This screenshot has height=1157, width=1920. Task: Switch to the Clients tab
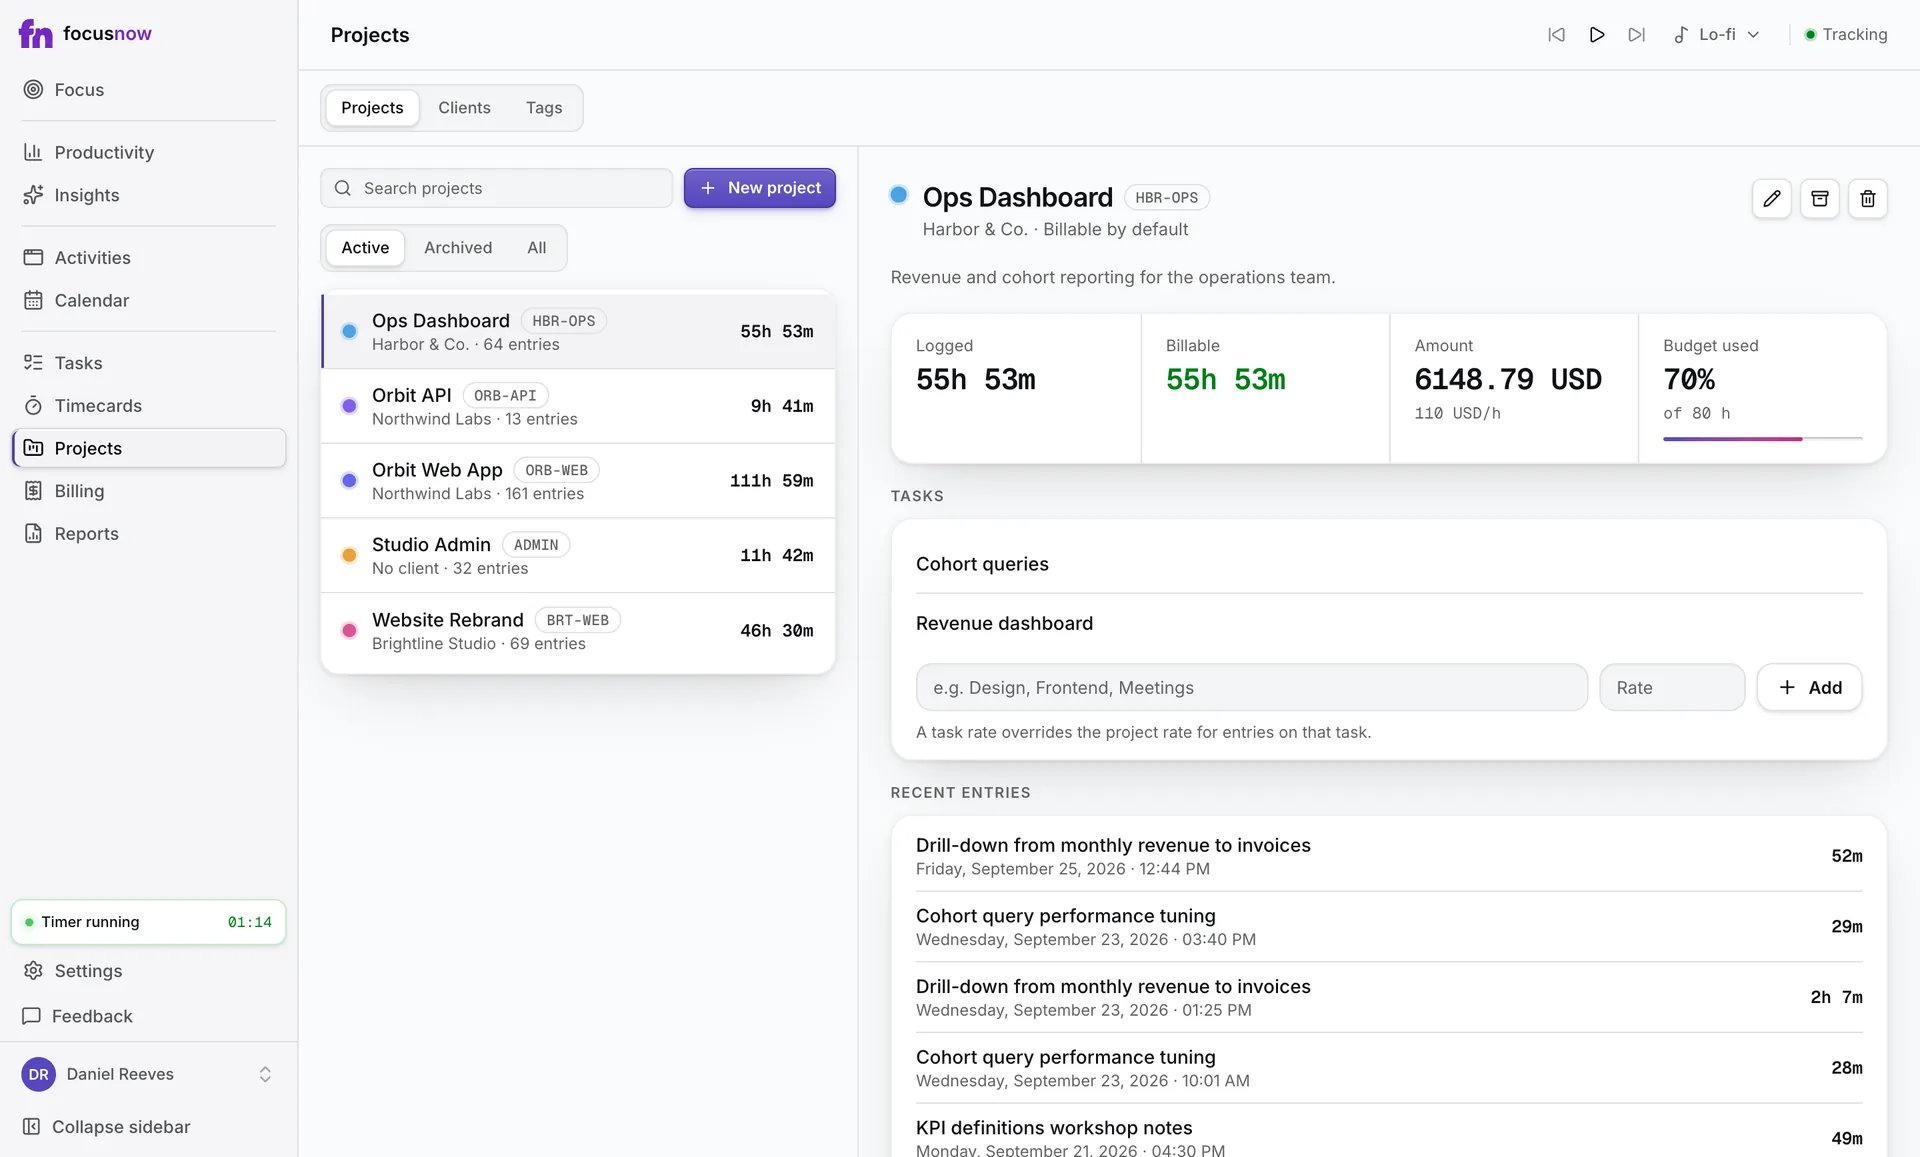pyautogui.click(x=464, y=108)
